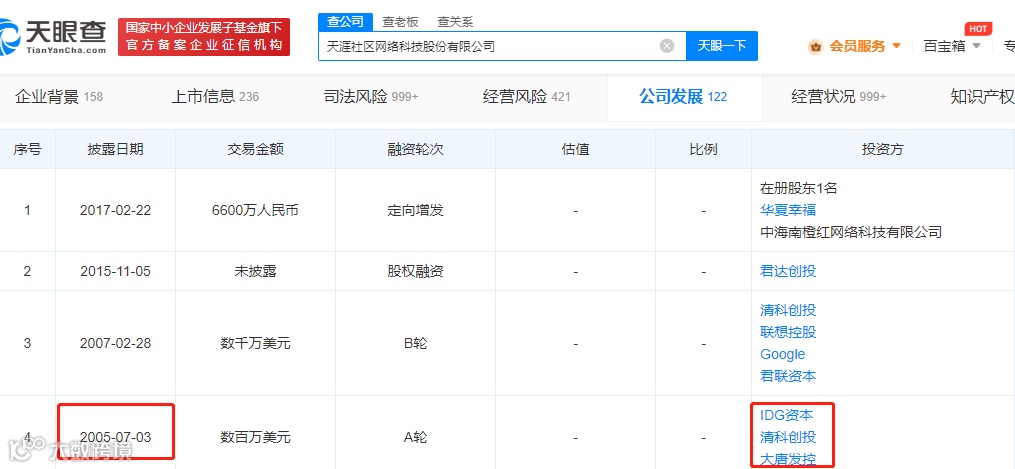1015x469 pixels.
Task: Select the 公司发展 tab
Action: tap(684, 97)
